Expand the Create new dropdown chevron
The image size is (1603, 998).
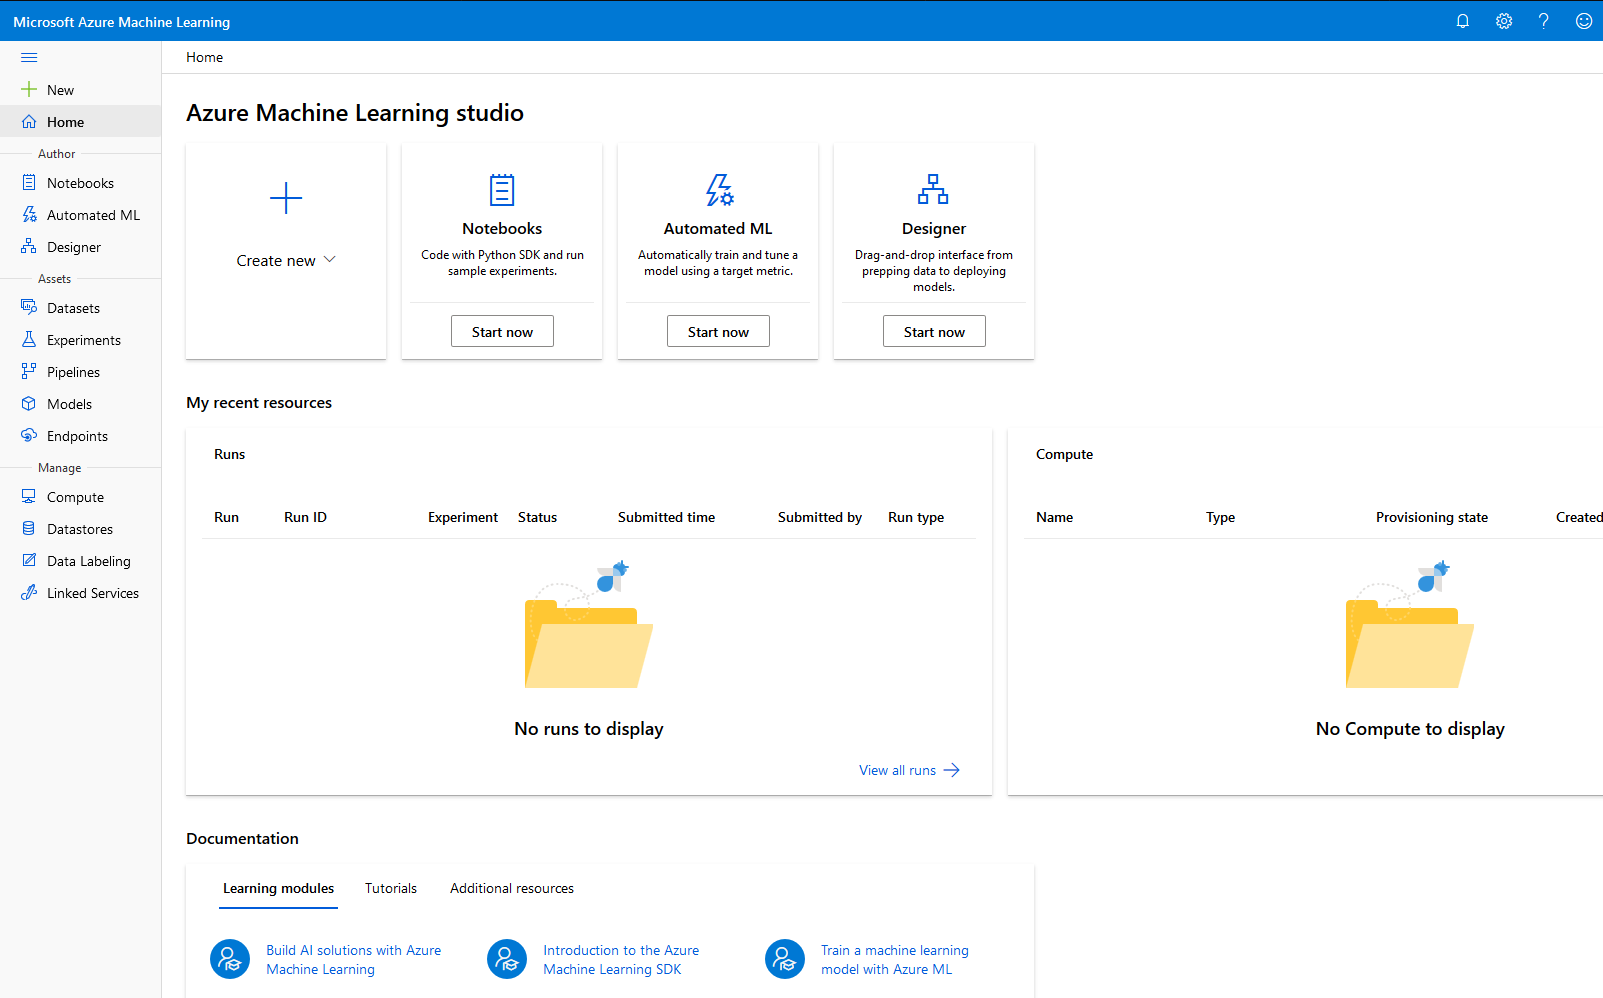[330, 260]
